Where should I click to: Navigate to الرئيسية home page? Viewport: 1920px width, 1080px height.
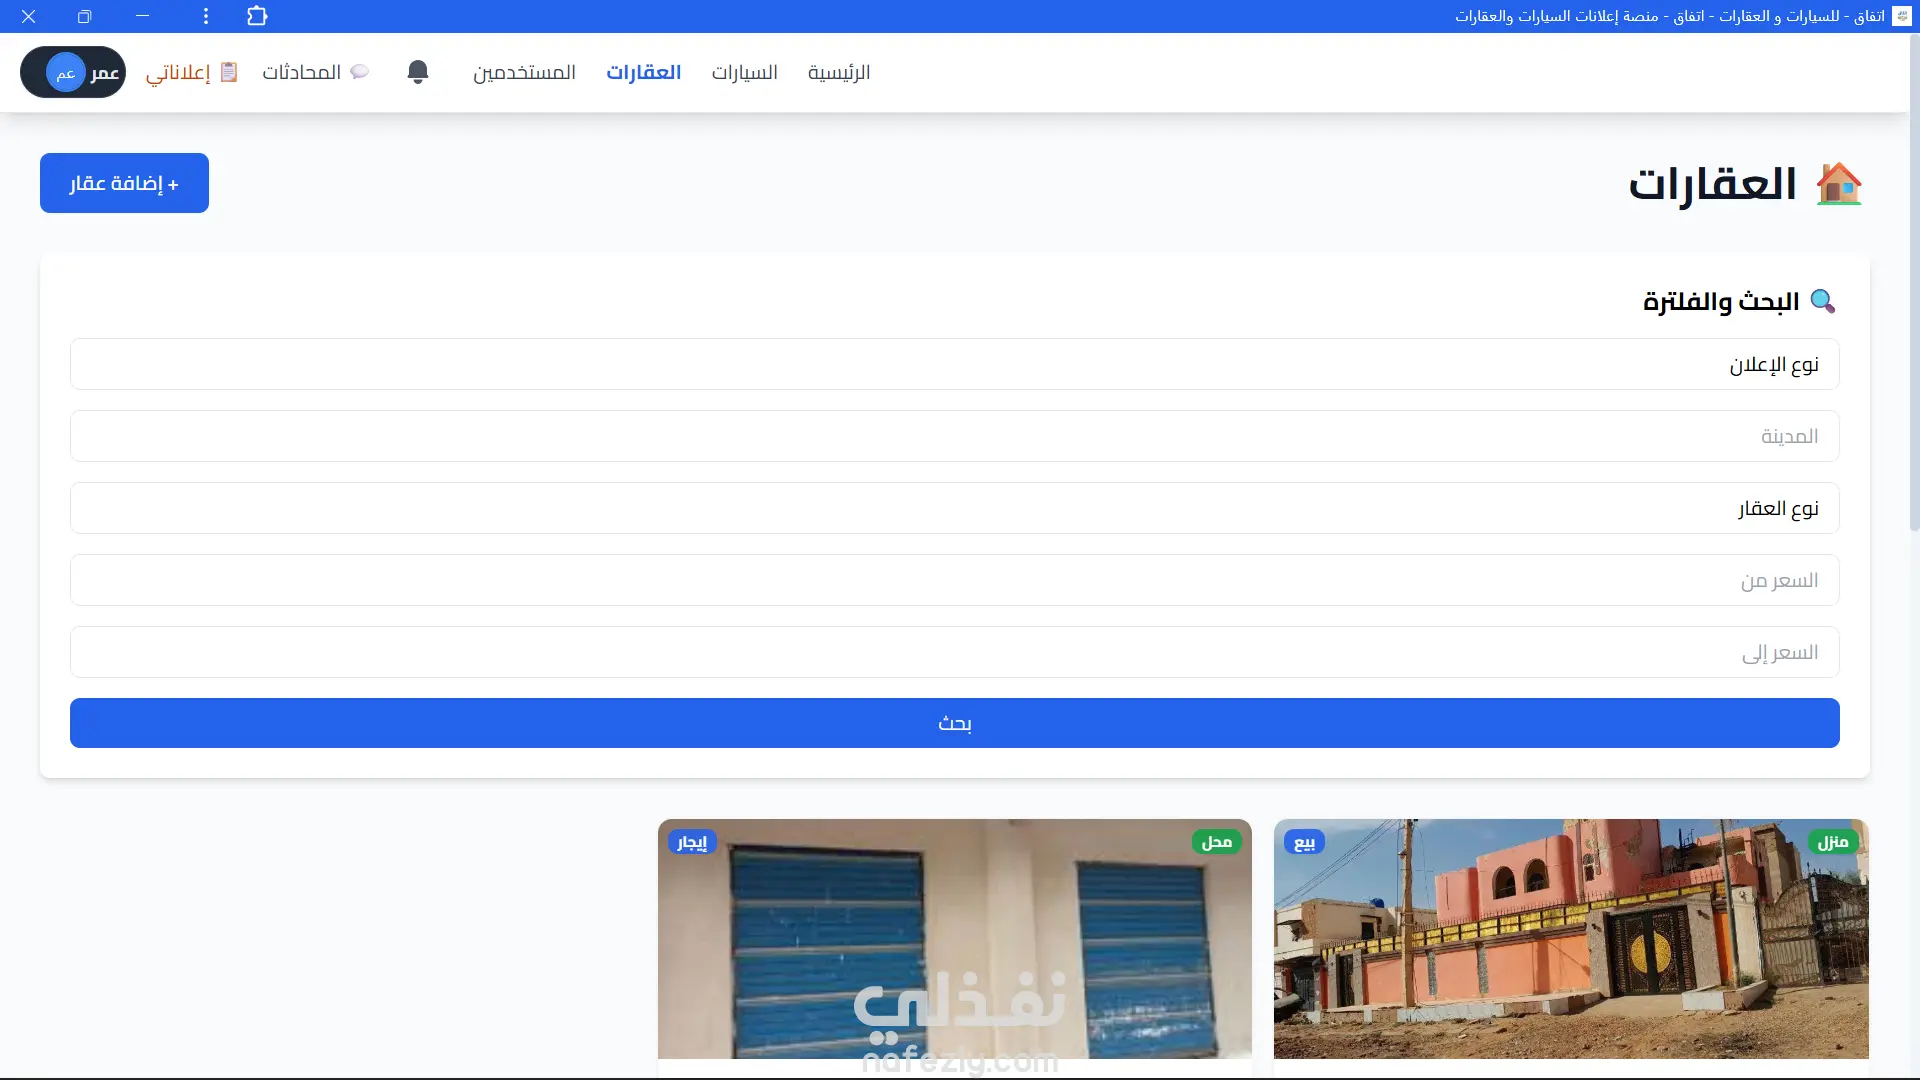pyautogui.click(x=838, y=72)
